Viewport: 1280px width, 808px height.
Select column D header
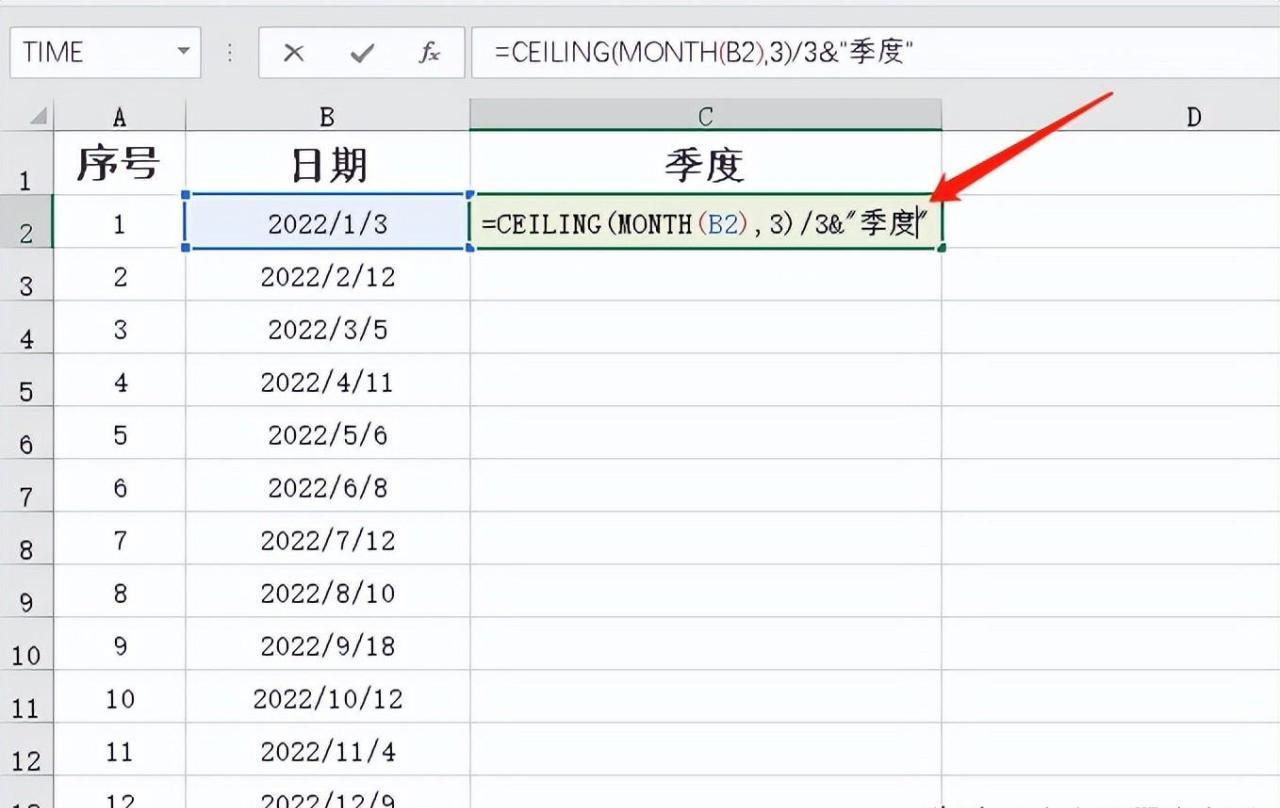tap(1193, 116)
